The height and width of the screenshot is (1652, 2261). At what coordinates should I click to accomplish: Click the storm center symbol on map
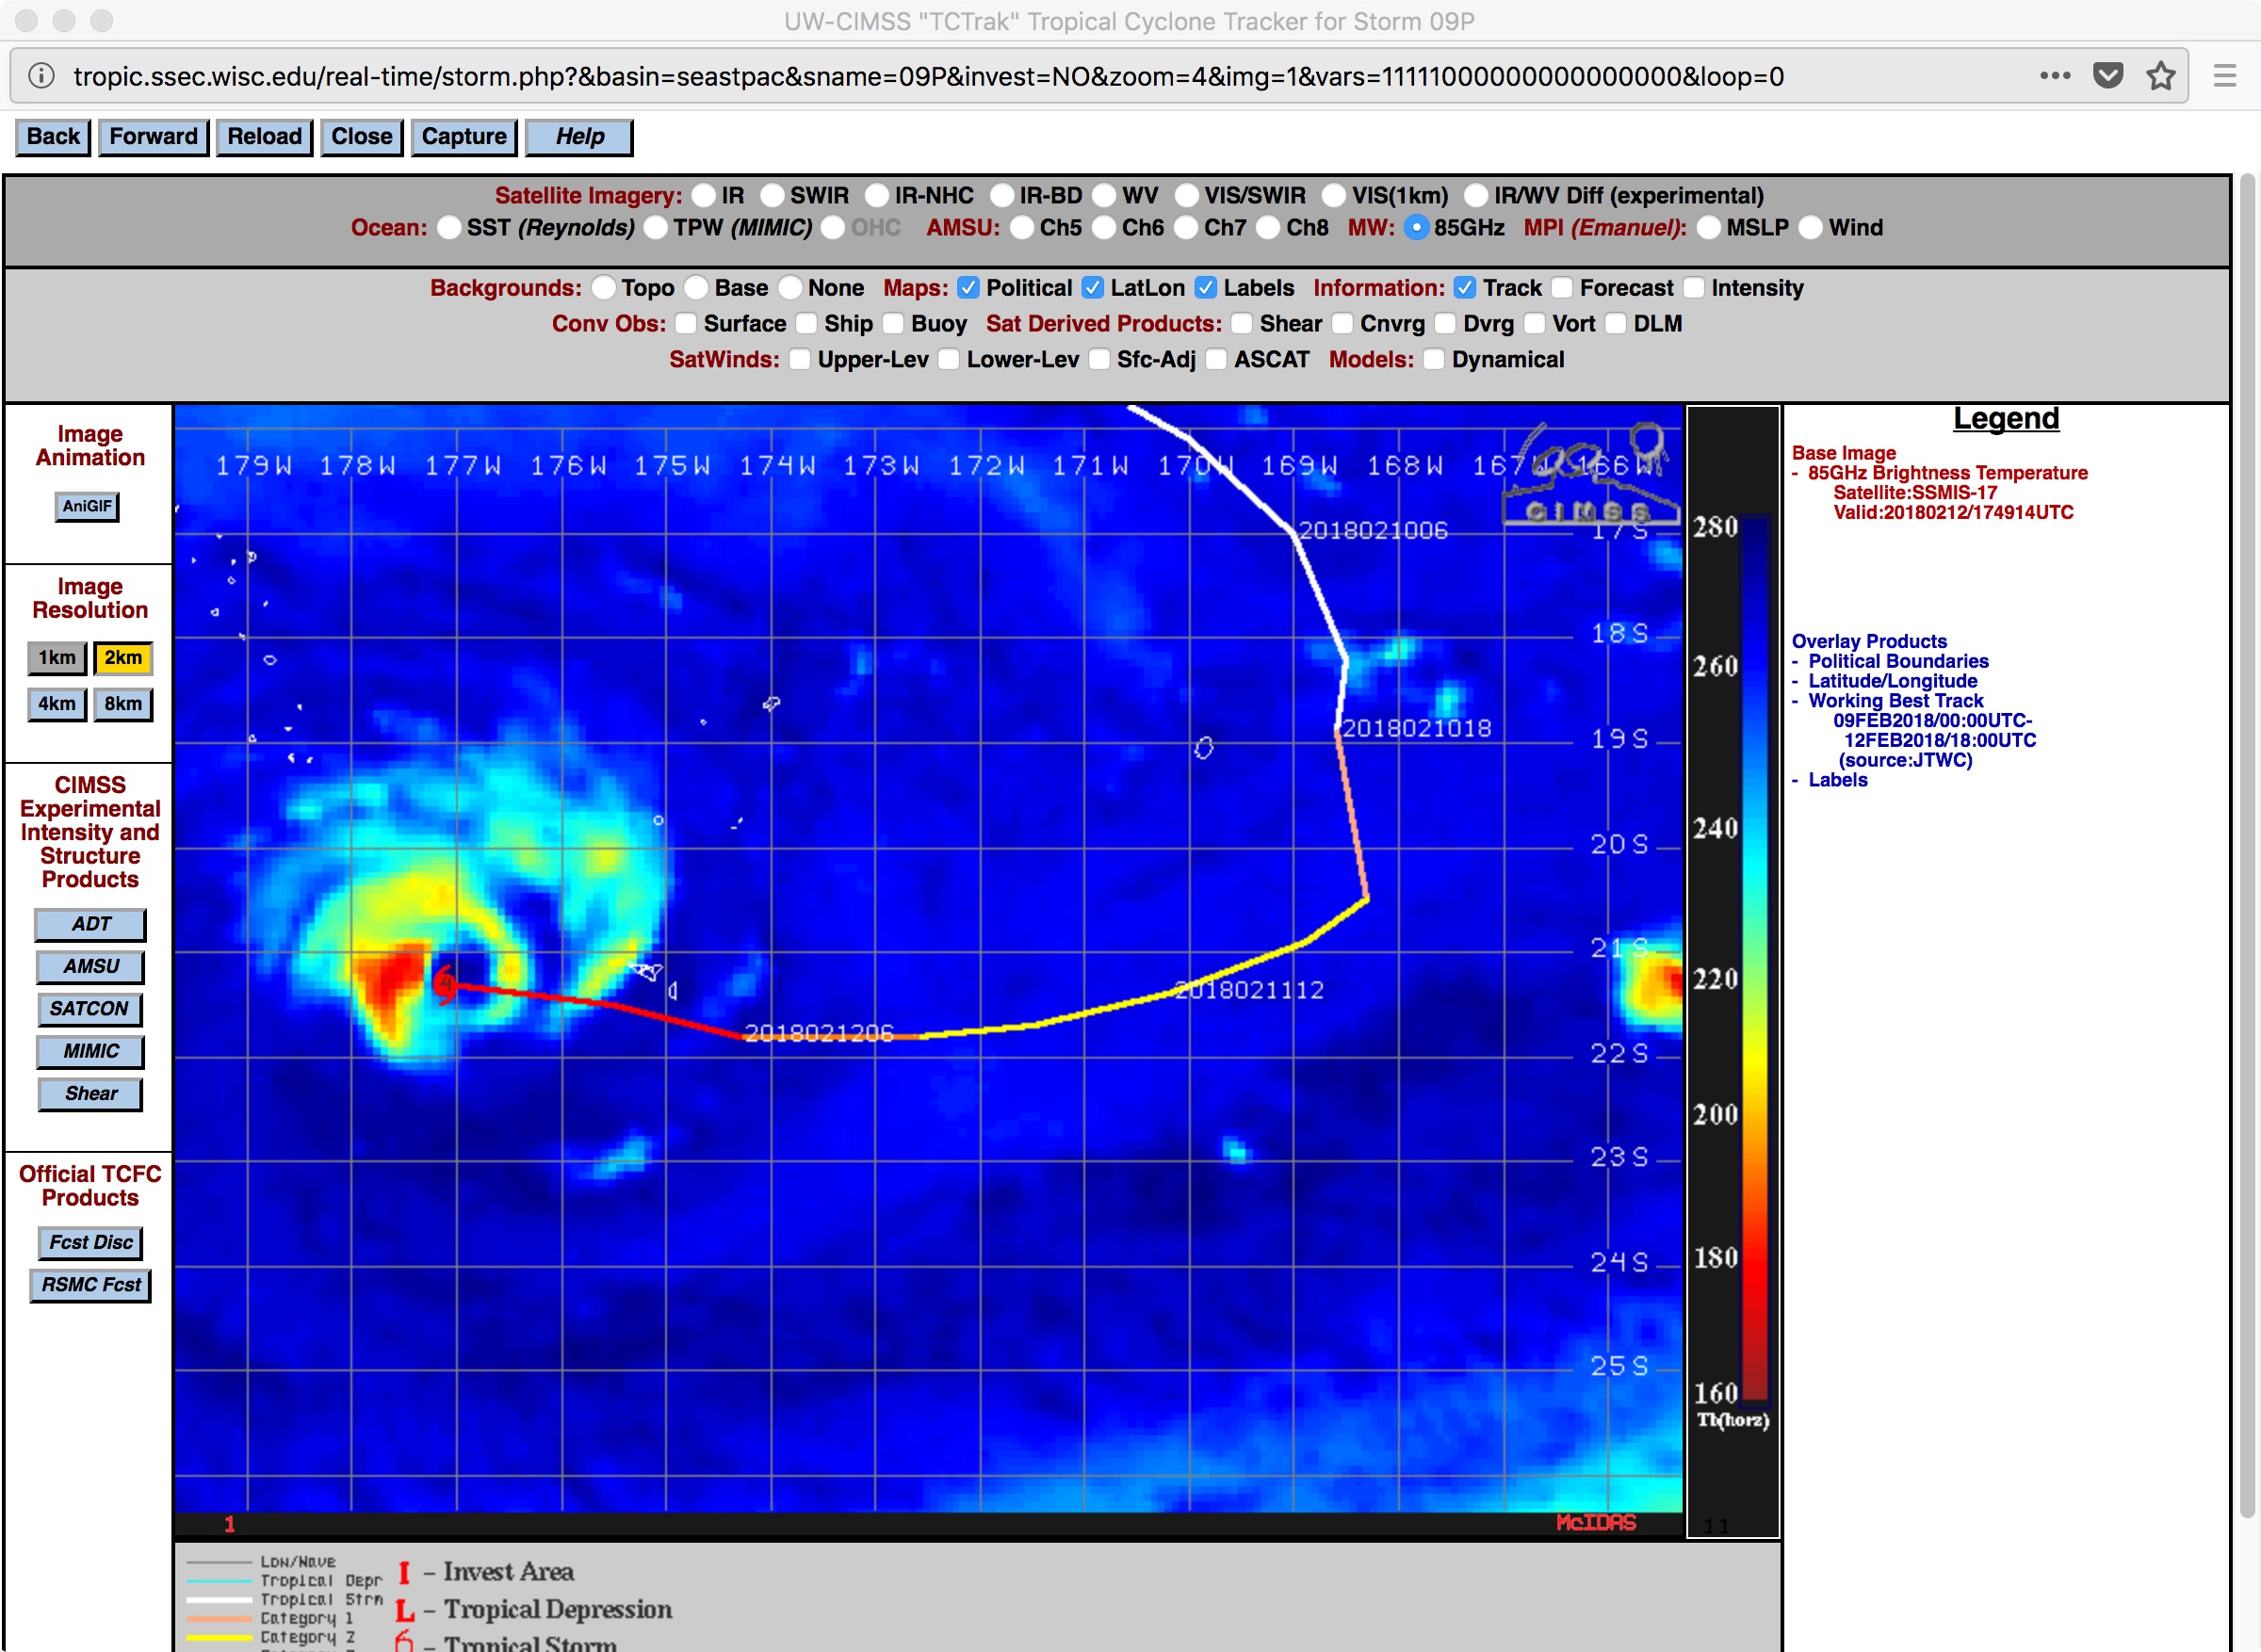point(445,984)
